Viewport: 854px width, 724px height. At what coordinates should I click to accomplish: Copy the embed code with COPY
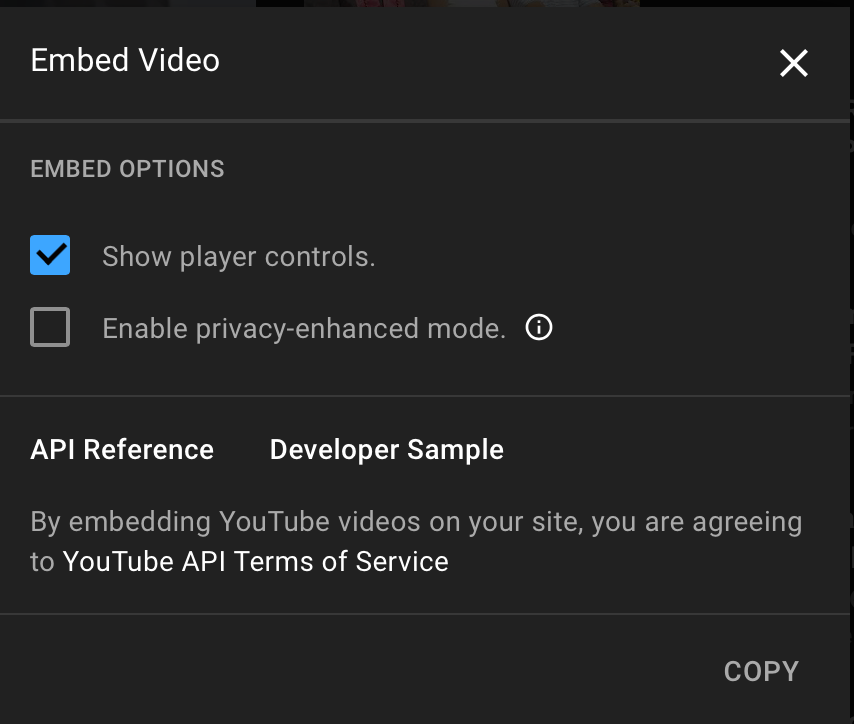coord(761,671)
